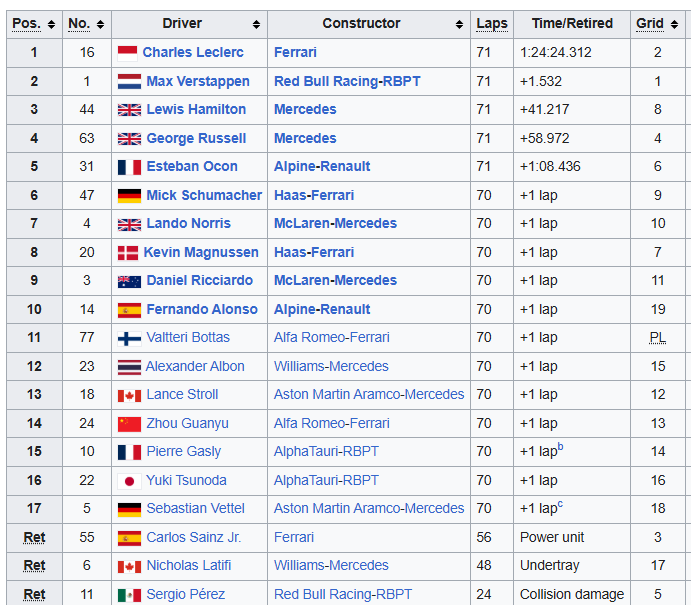This screenshot has height=605, width=691.
Task: Click Finnish flag beside Valtteri Bottas
Action: click(130, 338)
